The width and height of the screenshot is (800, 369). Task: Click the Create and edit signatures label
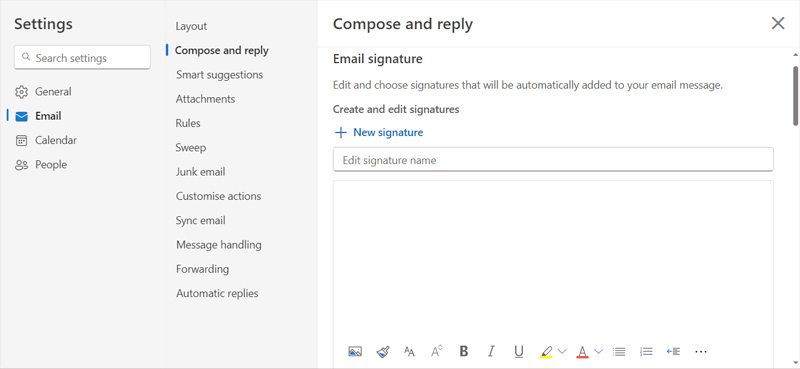[x=396, y=109]
